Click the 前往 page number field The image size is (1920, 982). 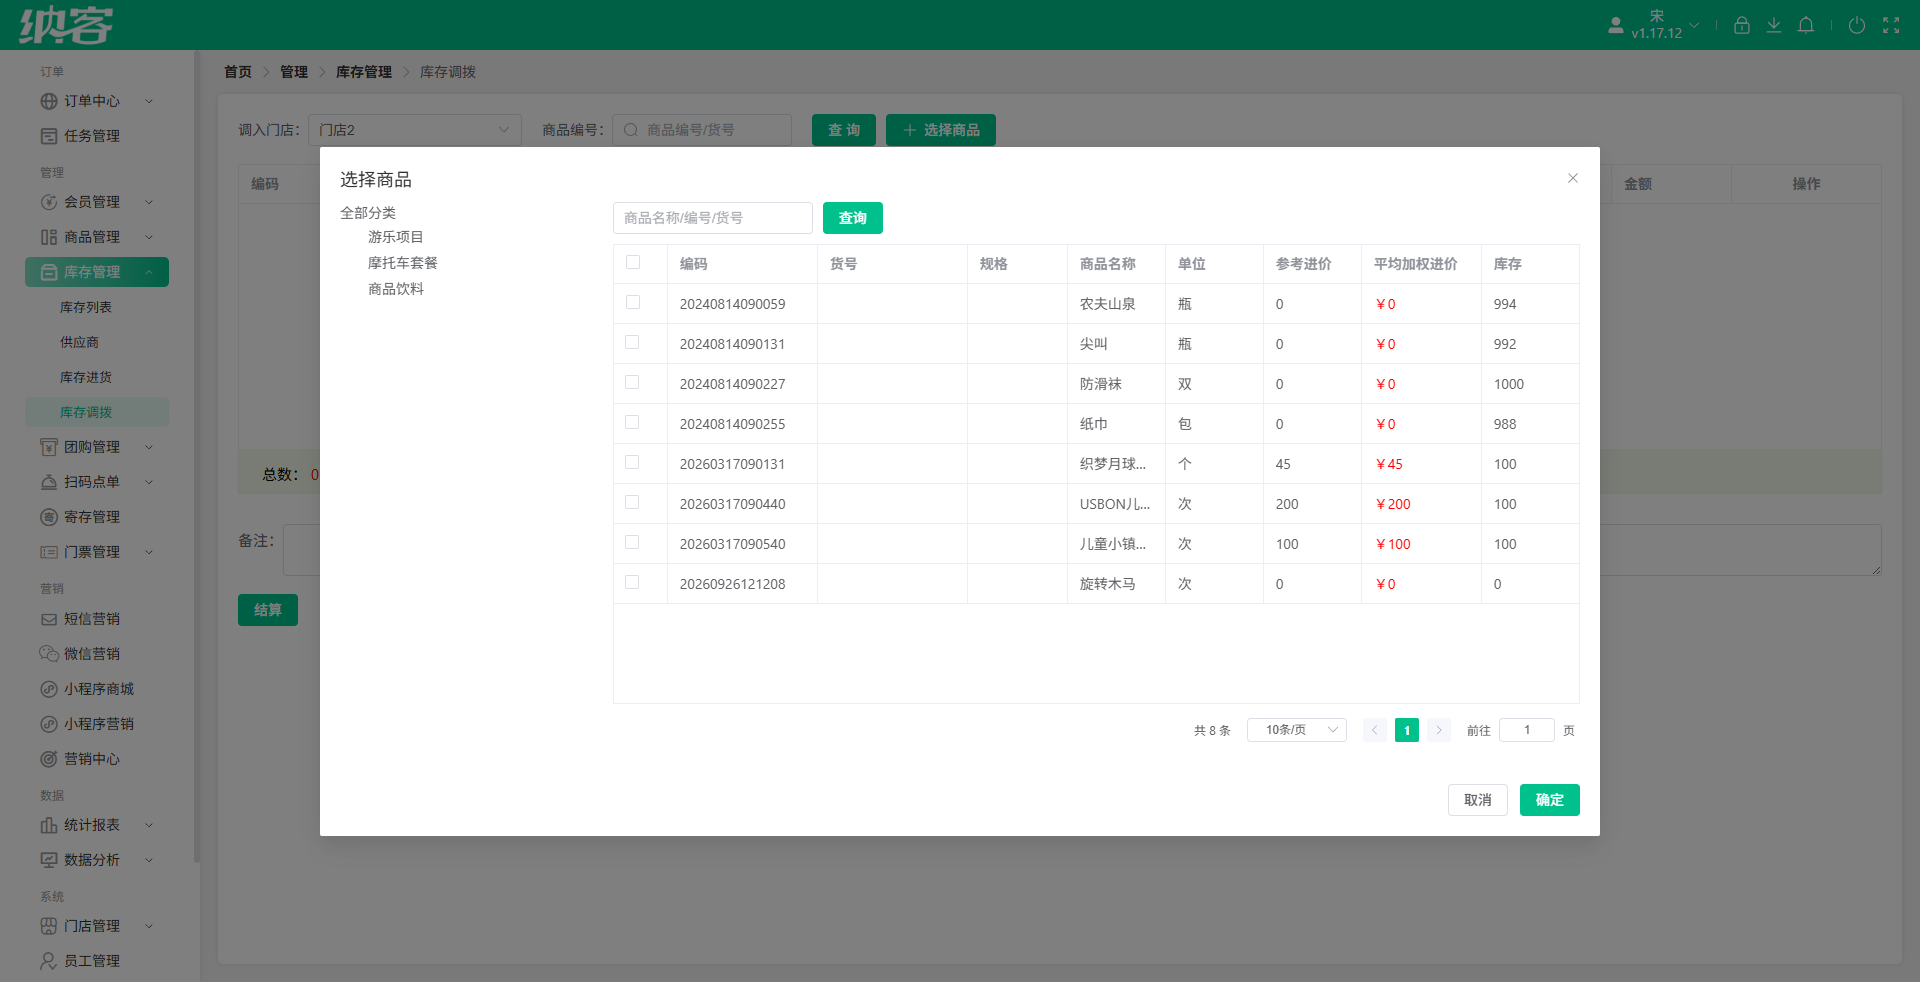(x=1527, y=730)
